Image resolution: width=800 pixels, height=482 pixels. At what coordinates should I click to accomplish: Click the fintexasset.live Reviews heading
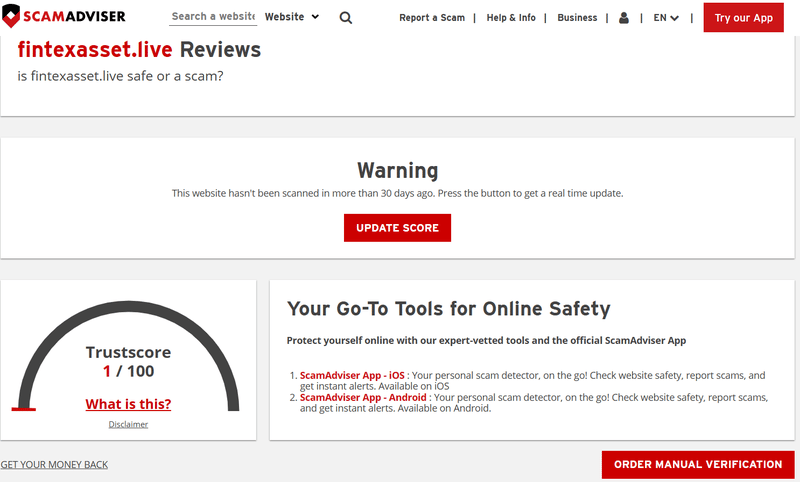tap(139, 49)
